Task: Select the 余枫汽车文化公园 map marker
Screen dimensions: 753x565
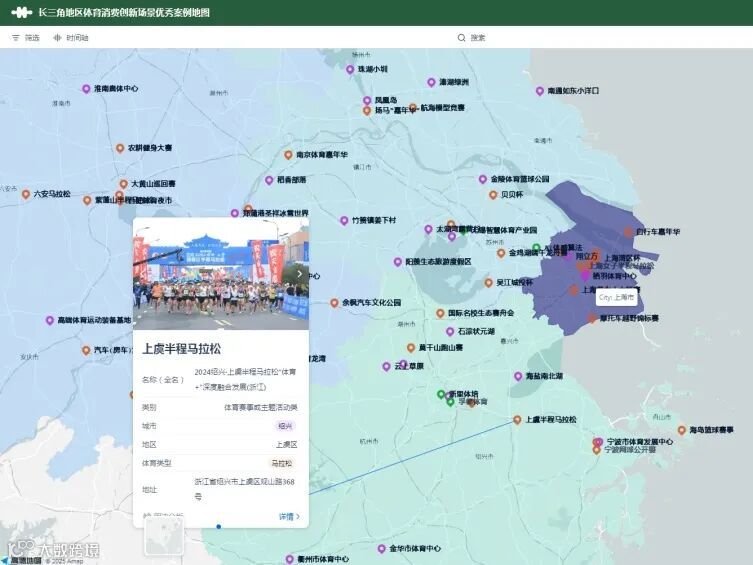Action: pos(334,303)
